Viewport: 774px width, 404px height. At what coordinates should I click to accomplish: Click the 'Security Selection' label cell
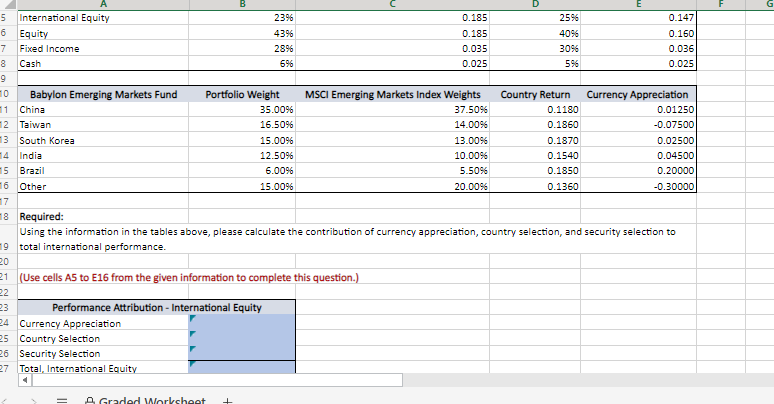pos(103,353)
